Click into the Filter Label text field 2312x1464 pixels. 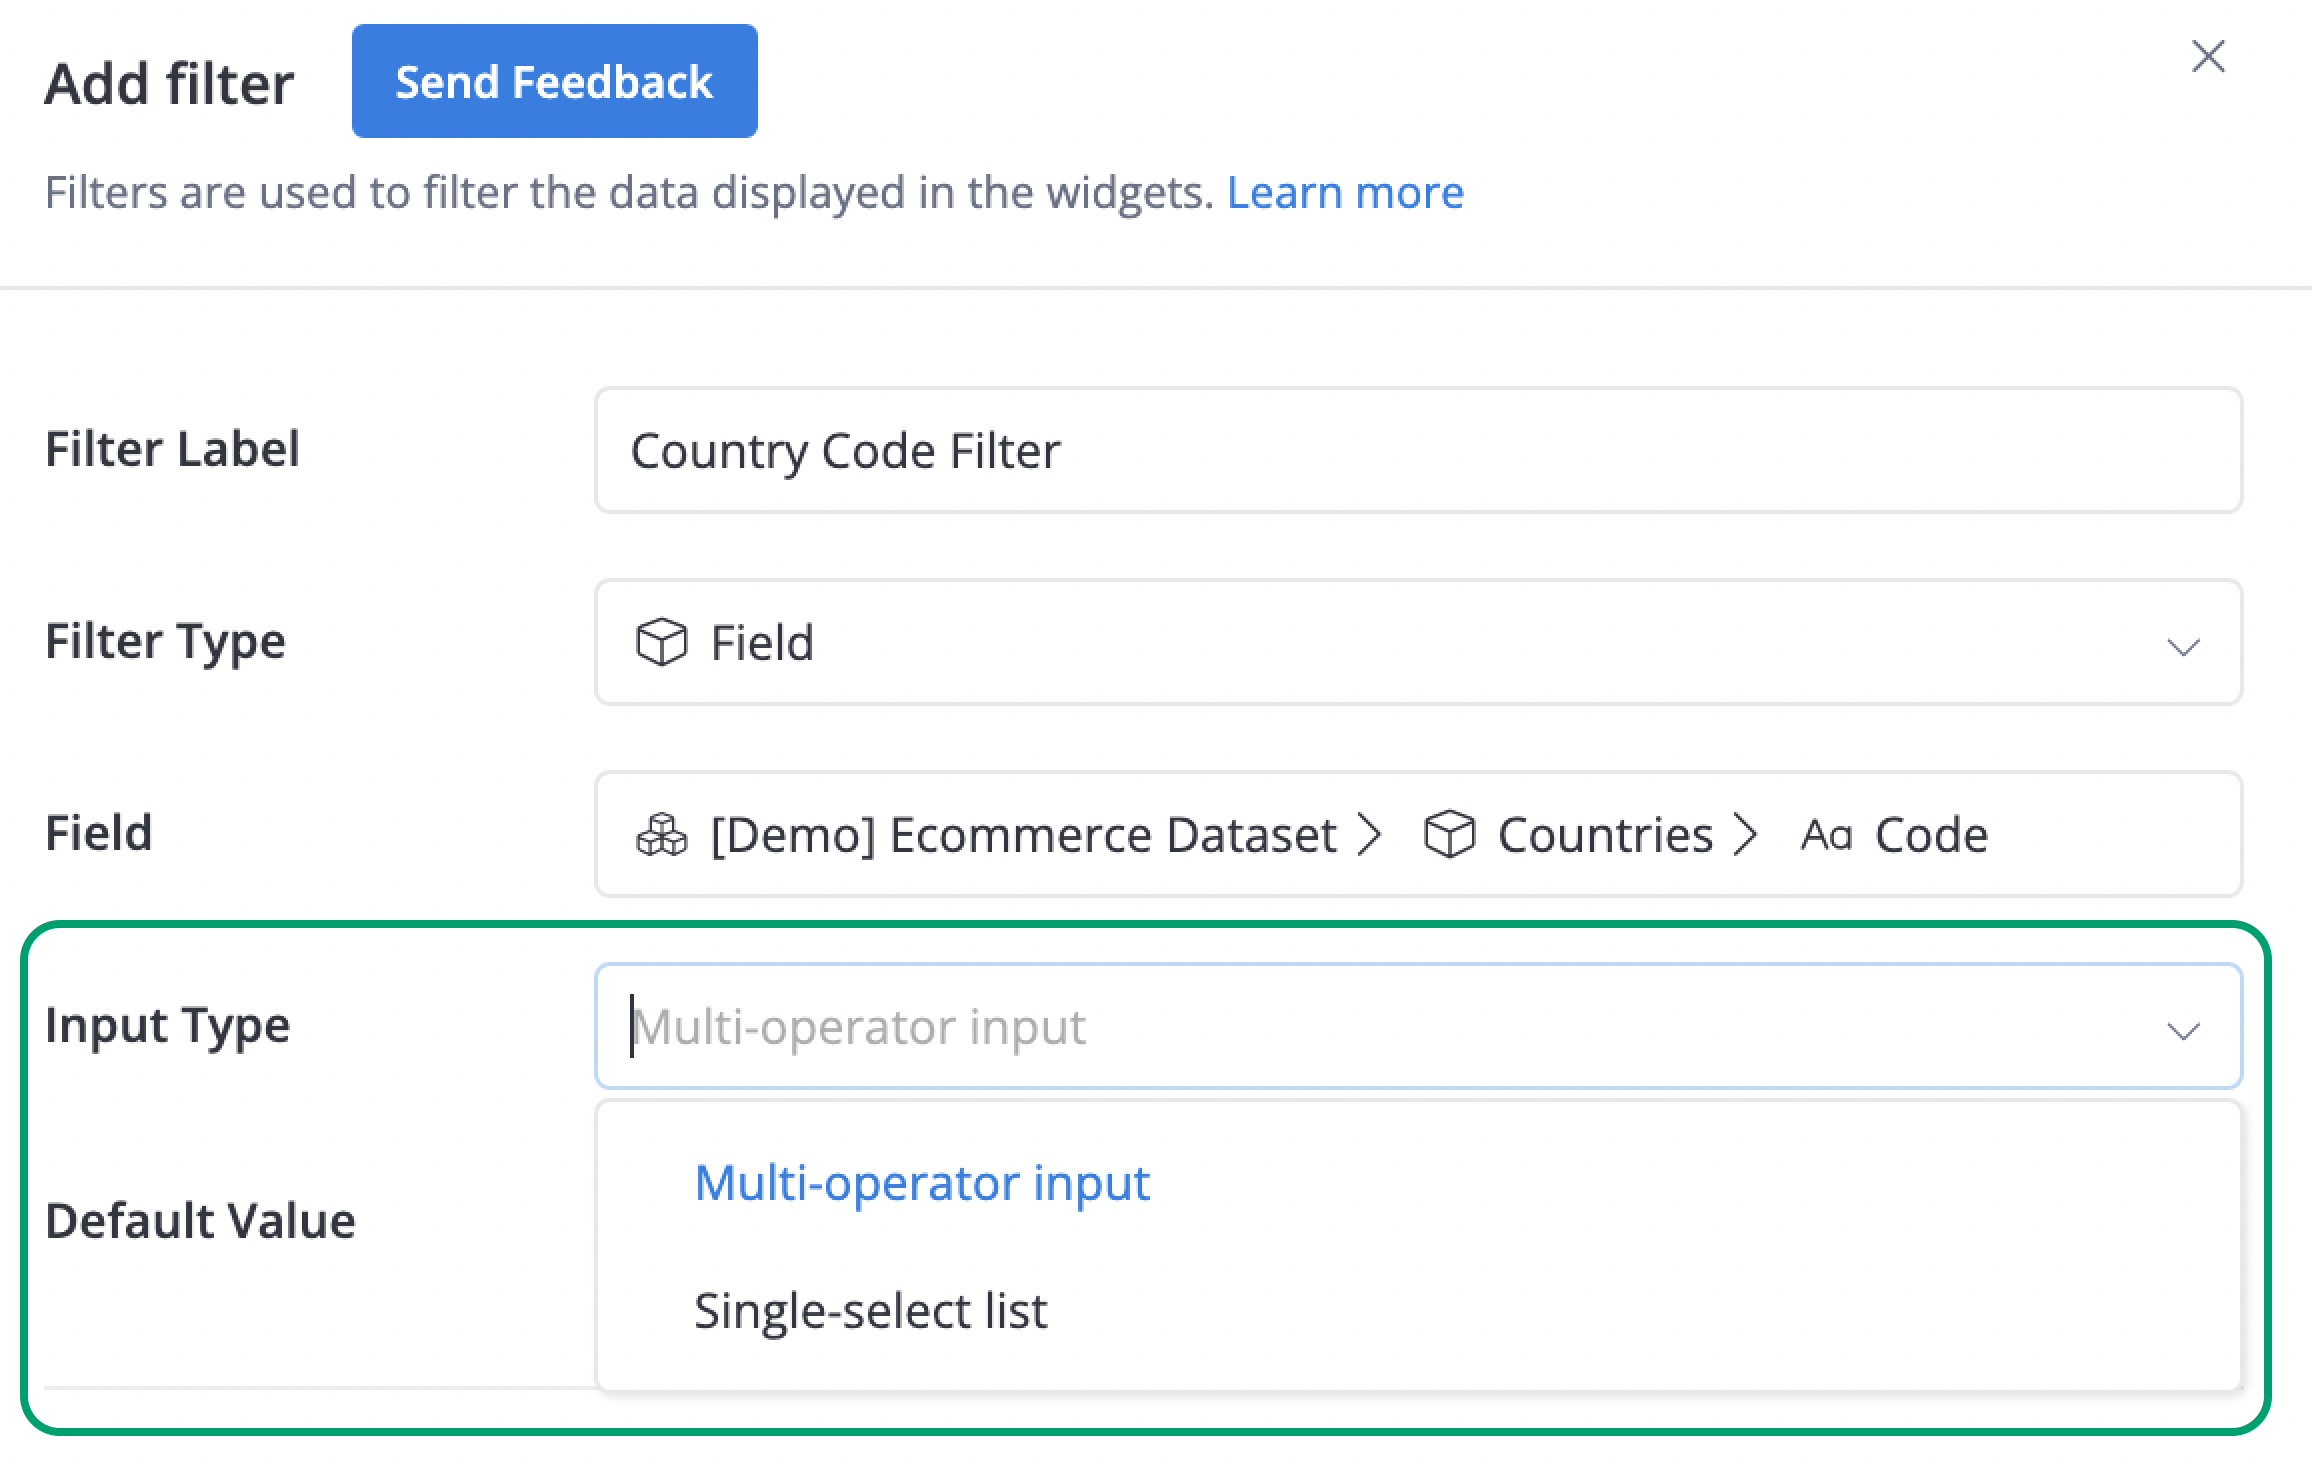point(1418,450)
